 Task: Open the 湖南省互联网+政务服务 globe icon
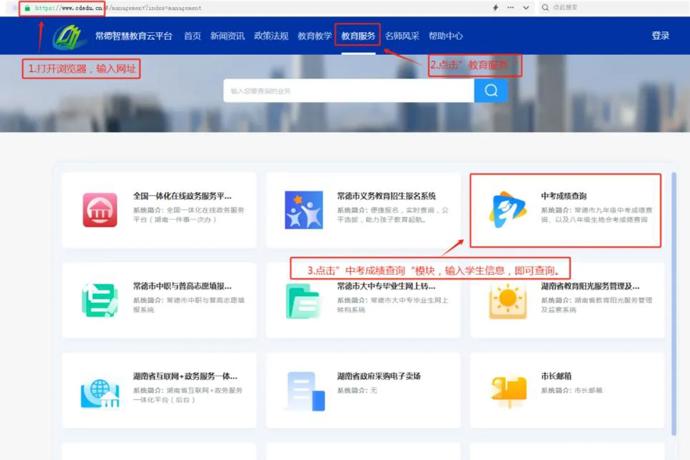[101, 390]
